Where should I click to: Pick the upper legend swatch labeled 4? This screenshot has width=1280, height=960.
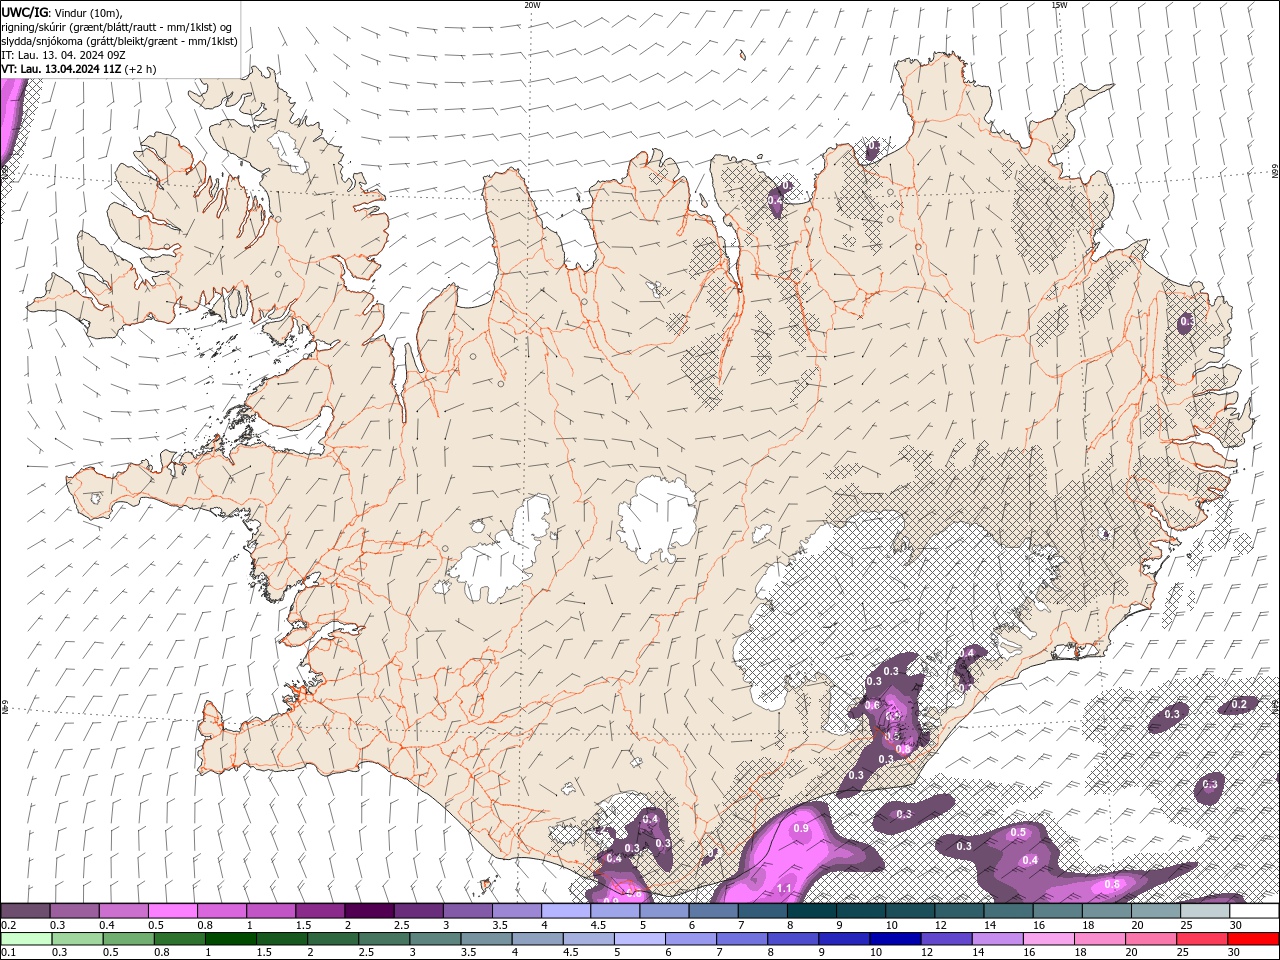point(566,911)
